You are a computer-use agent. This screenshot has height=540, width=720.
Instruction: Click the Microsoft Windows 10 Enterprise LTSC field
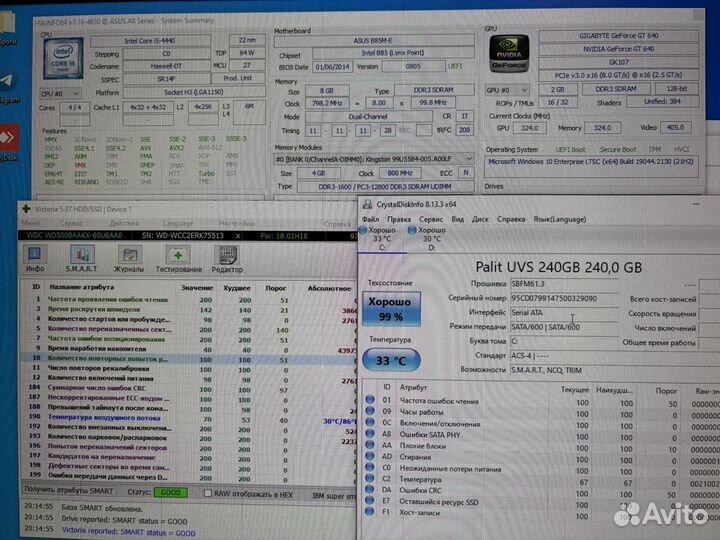coord(591,167)
